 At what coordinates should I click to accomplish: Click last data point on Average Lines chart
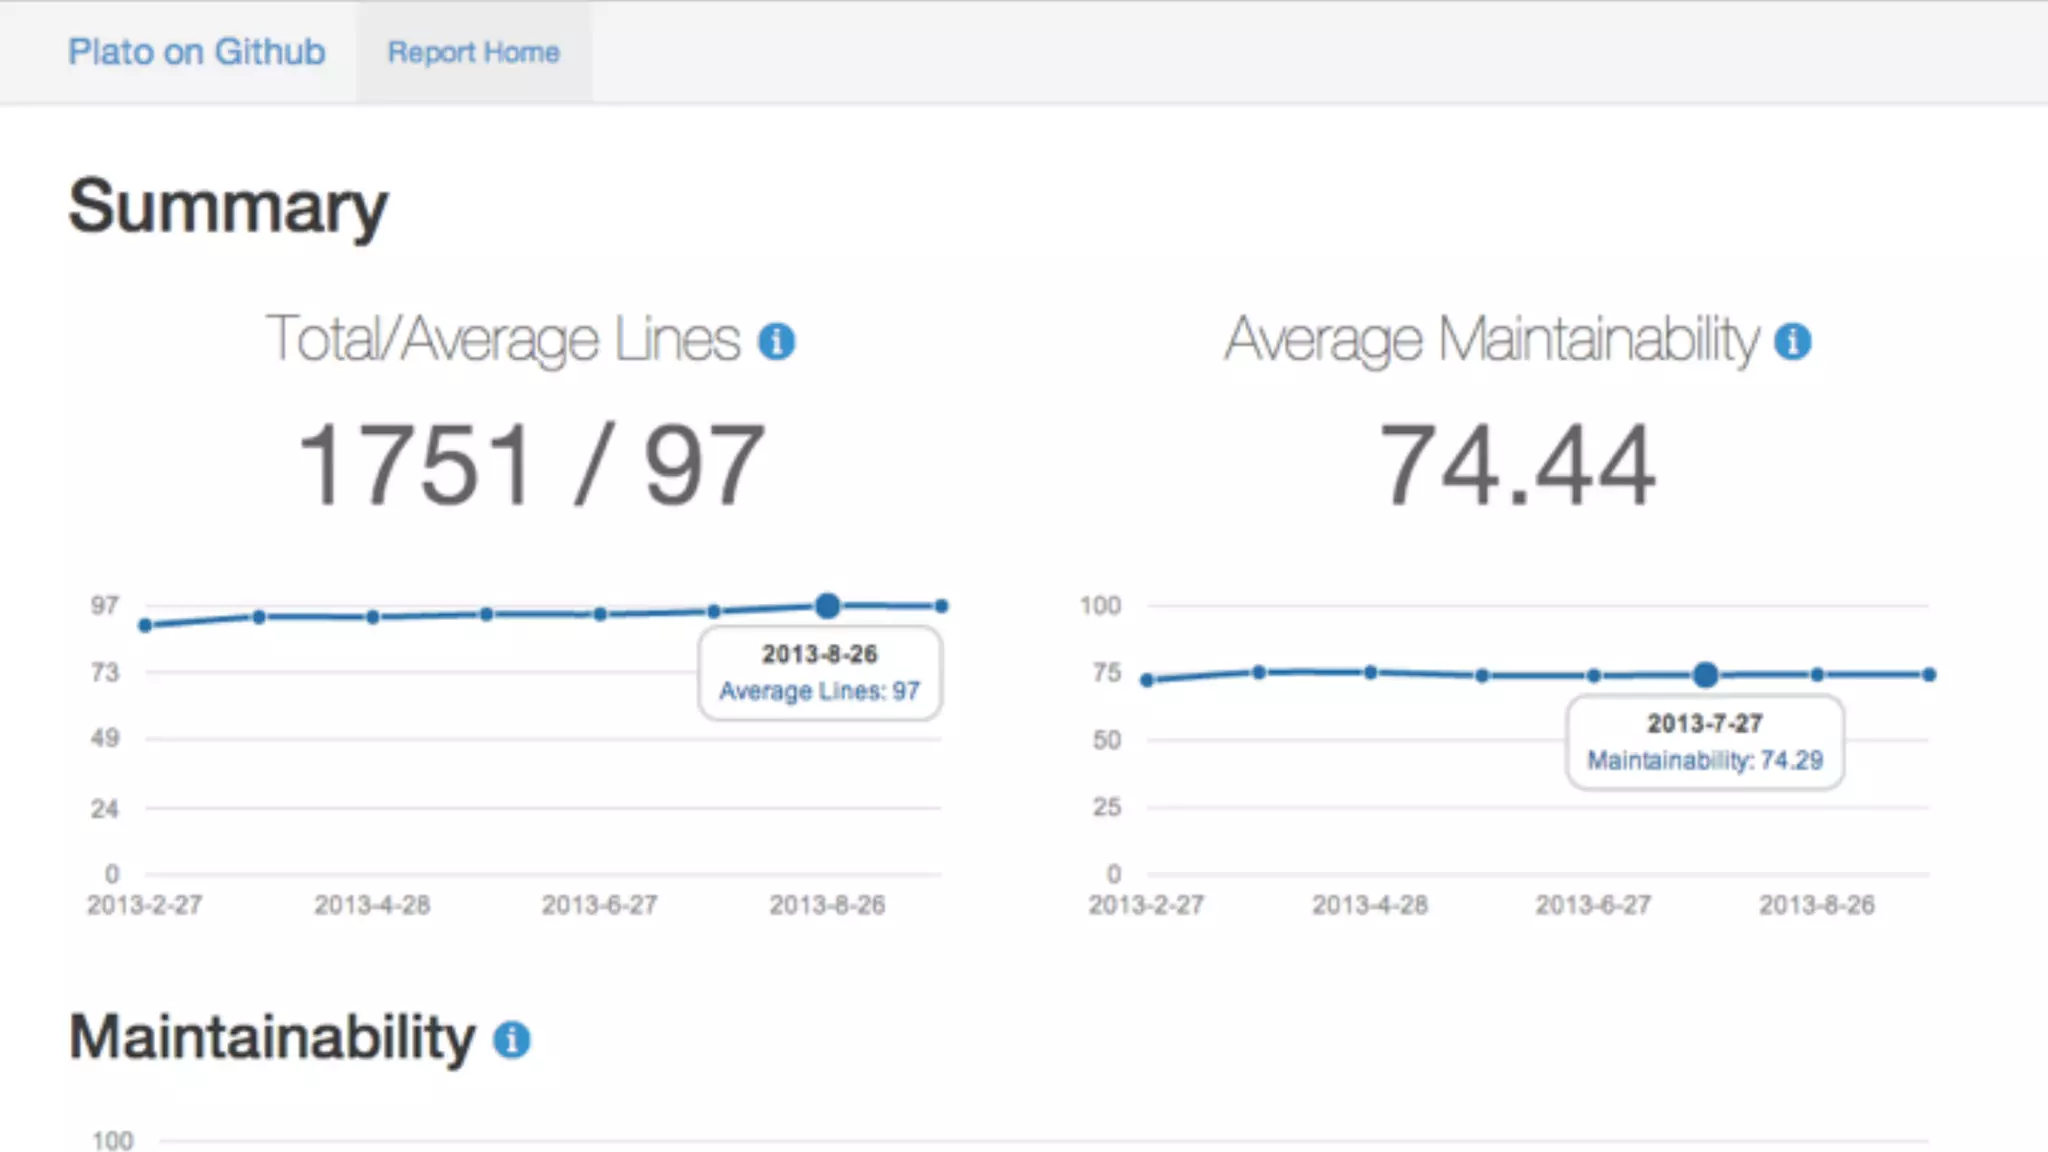click(941, 606)
